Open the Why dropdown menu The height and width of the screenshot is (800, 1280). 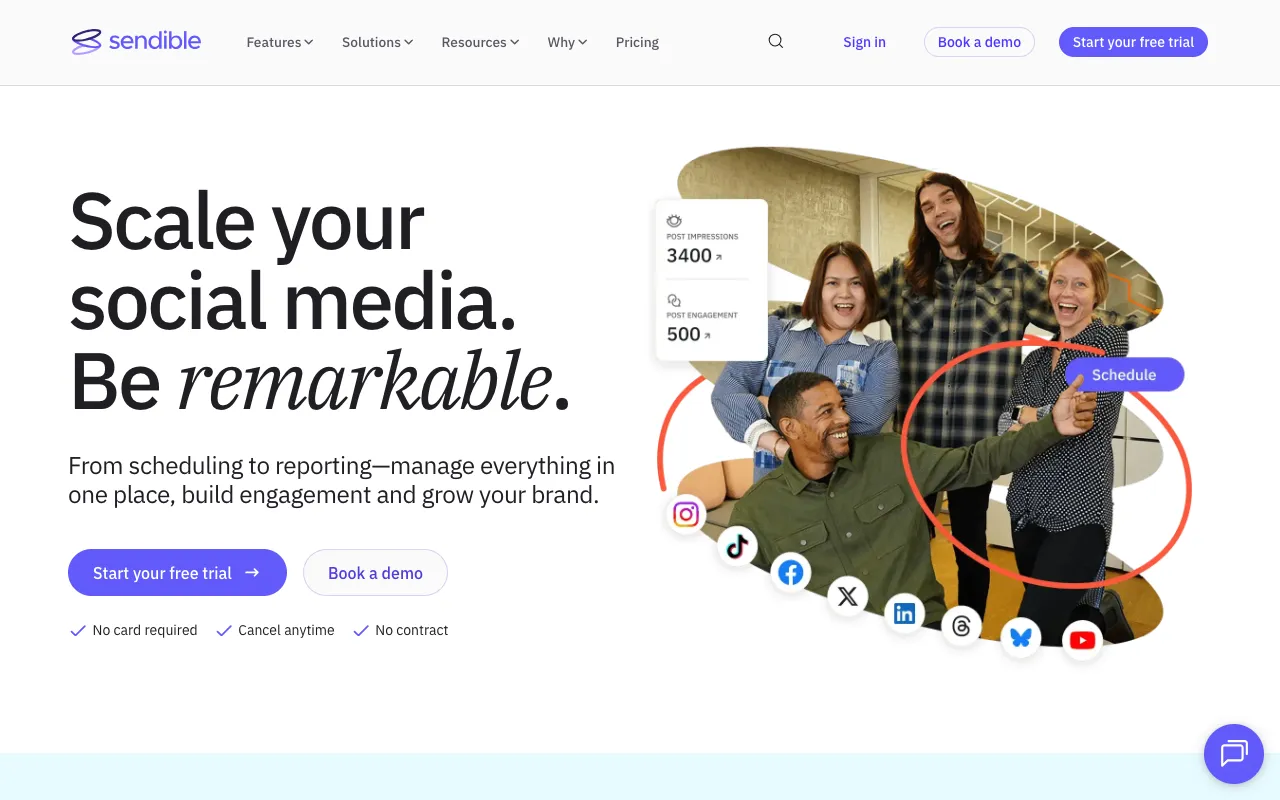coord(567,42)
